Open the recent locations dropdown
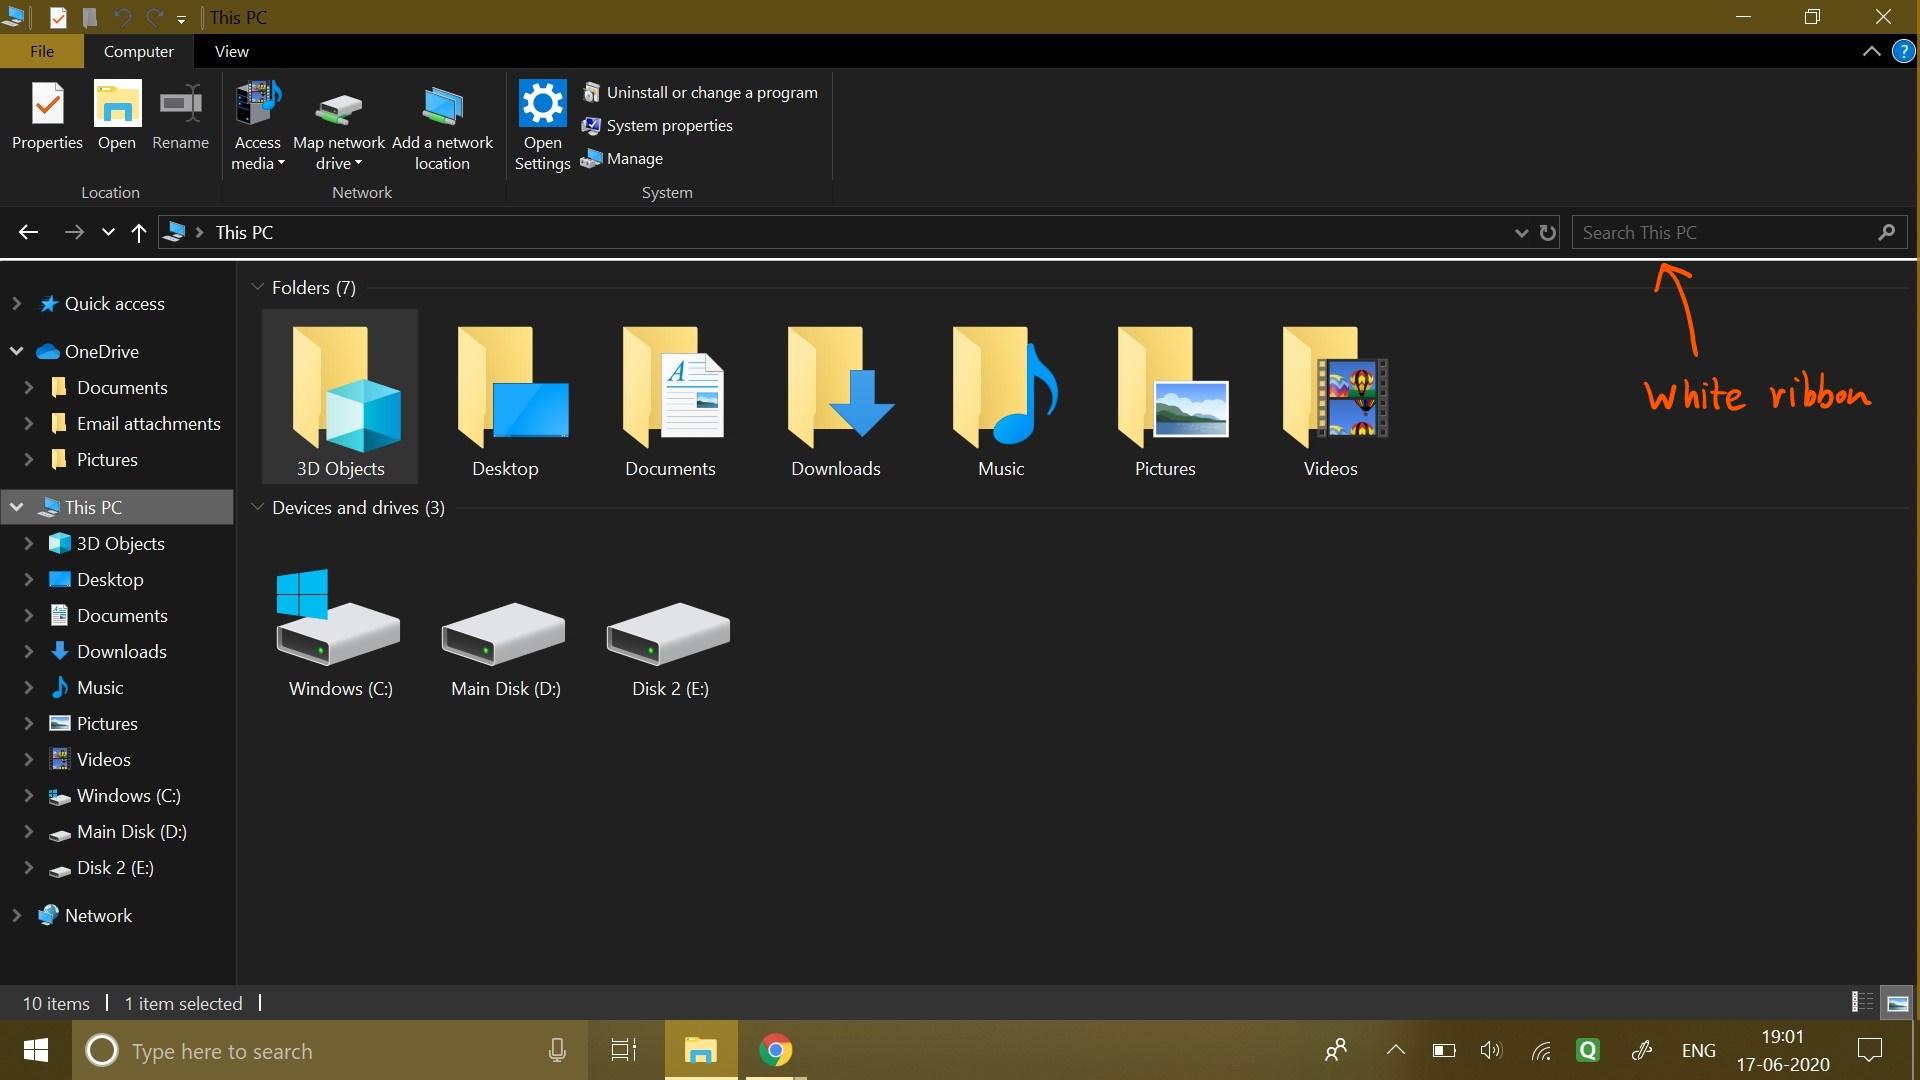The height and width of the screenshot is (1080, 1920). click(x=108, y=232)
